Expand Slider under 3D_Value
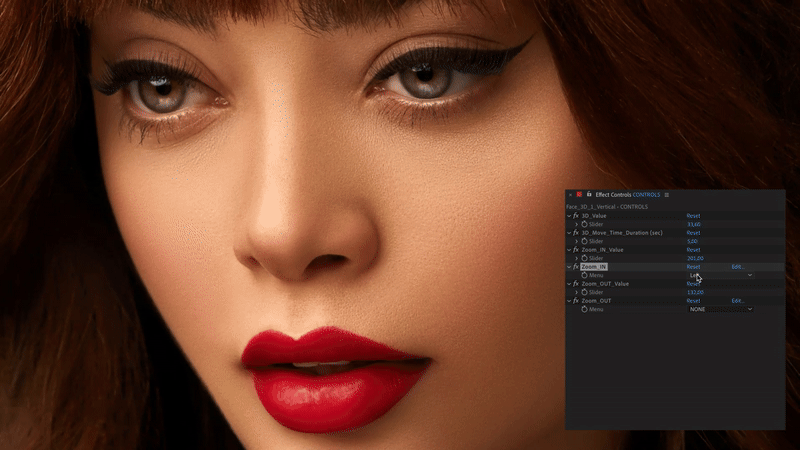Viewport: 800px width, 450px height. tap(577, 224)
